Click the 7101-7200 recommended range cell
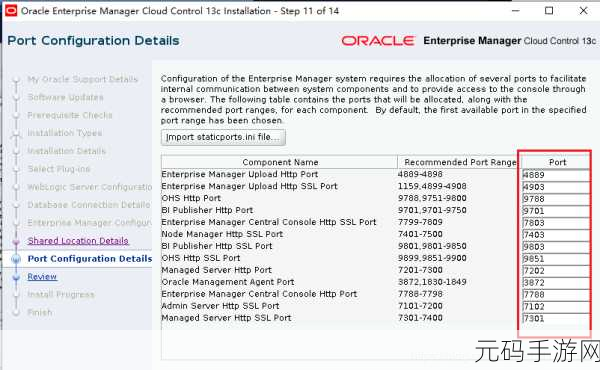Screen dimensions: 600x370 click(x=420, y=306)
